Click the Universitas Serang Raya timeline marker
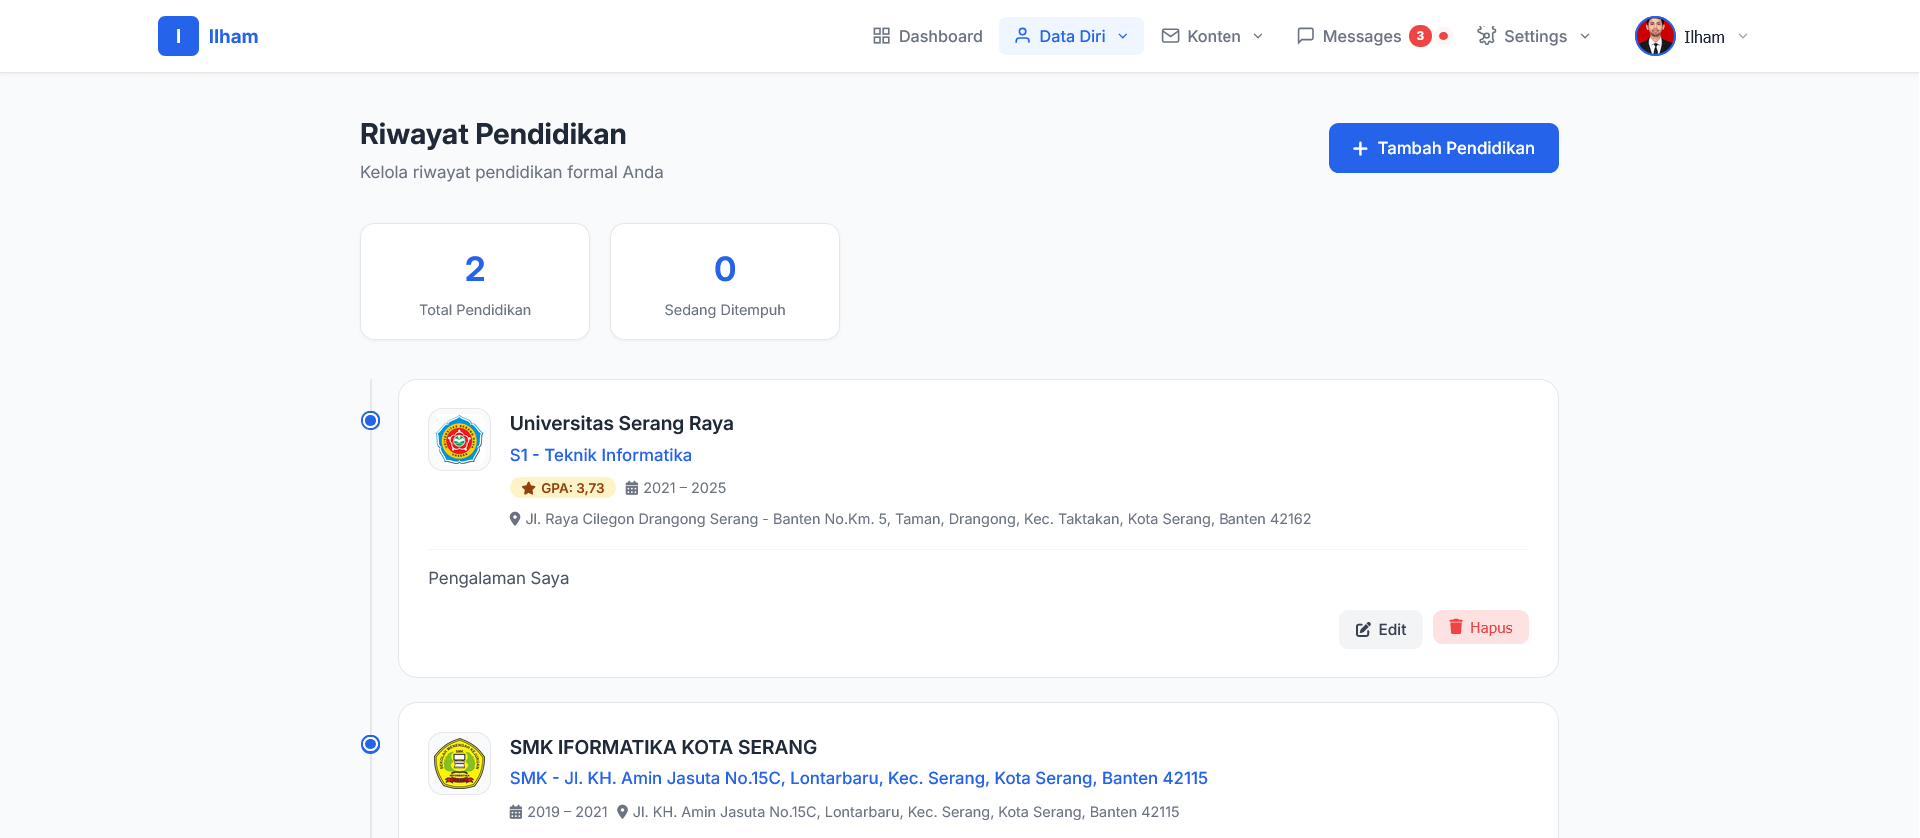 [370, 420]
